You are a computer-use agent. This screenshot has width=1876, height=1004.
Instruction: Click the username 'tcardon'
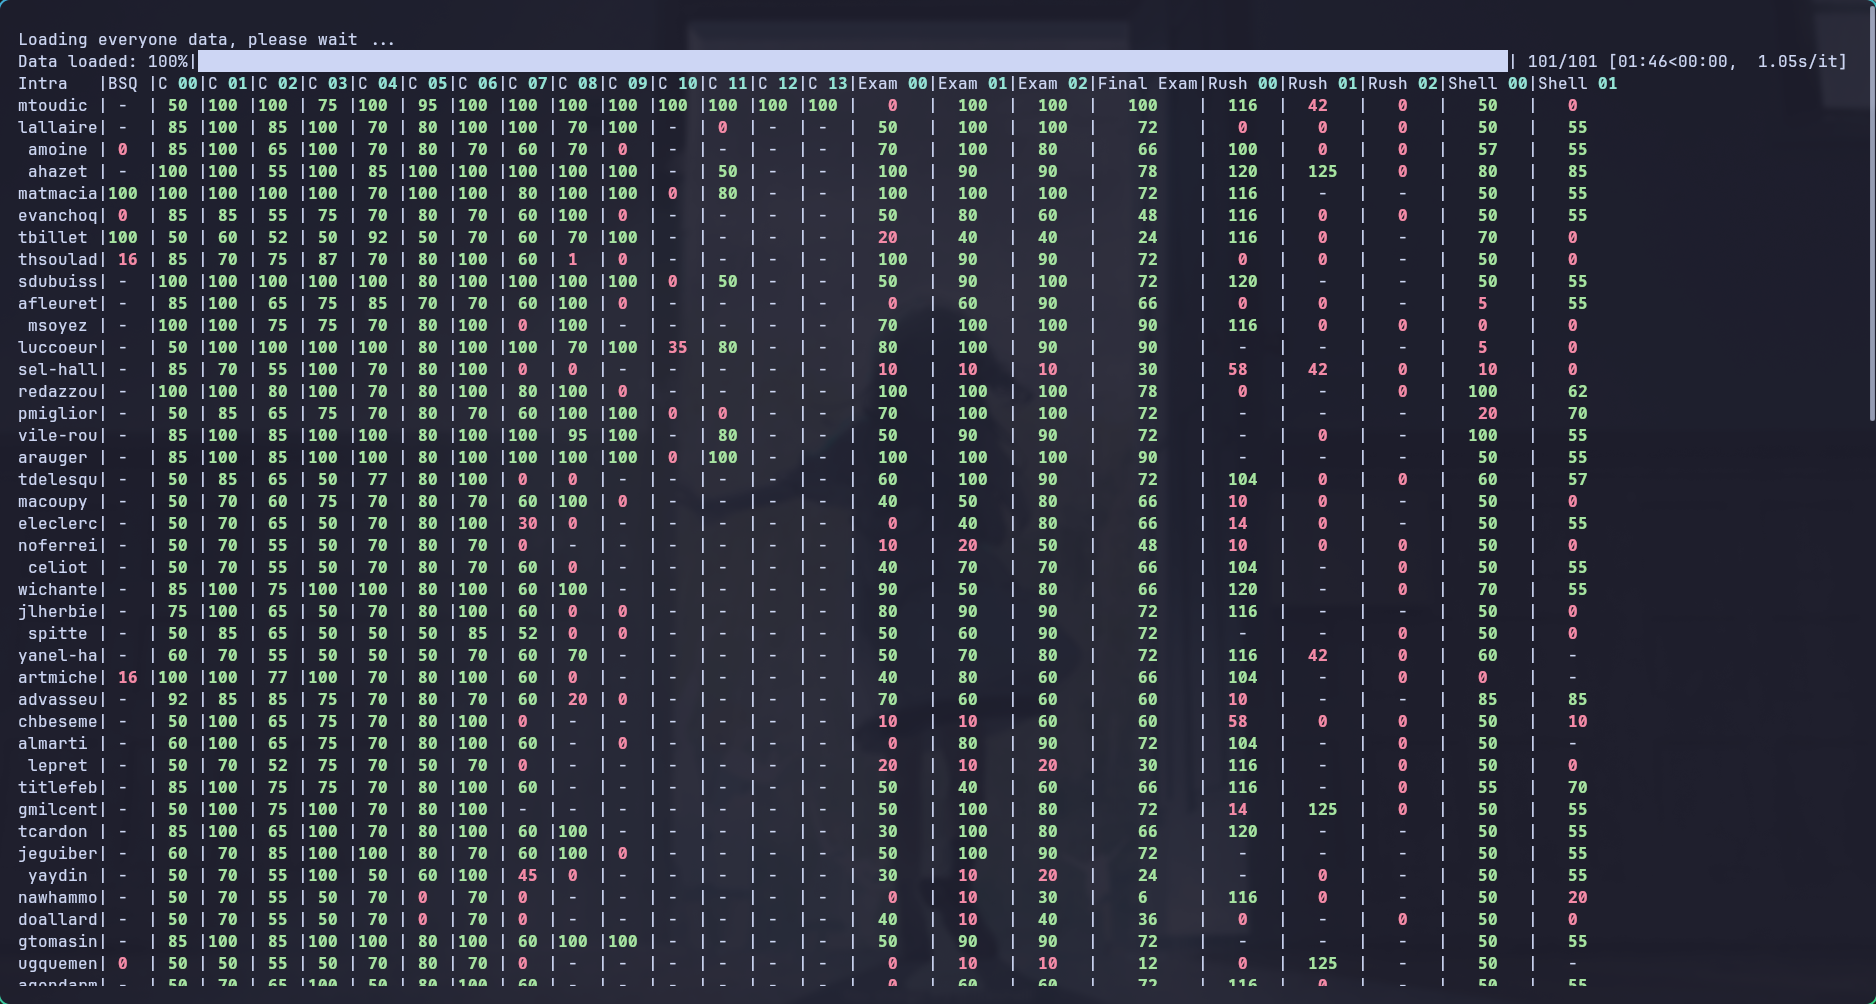(x=53, y=831)
